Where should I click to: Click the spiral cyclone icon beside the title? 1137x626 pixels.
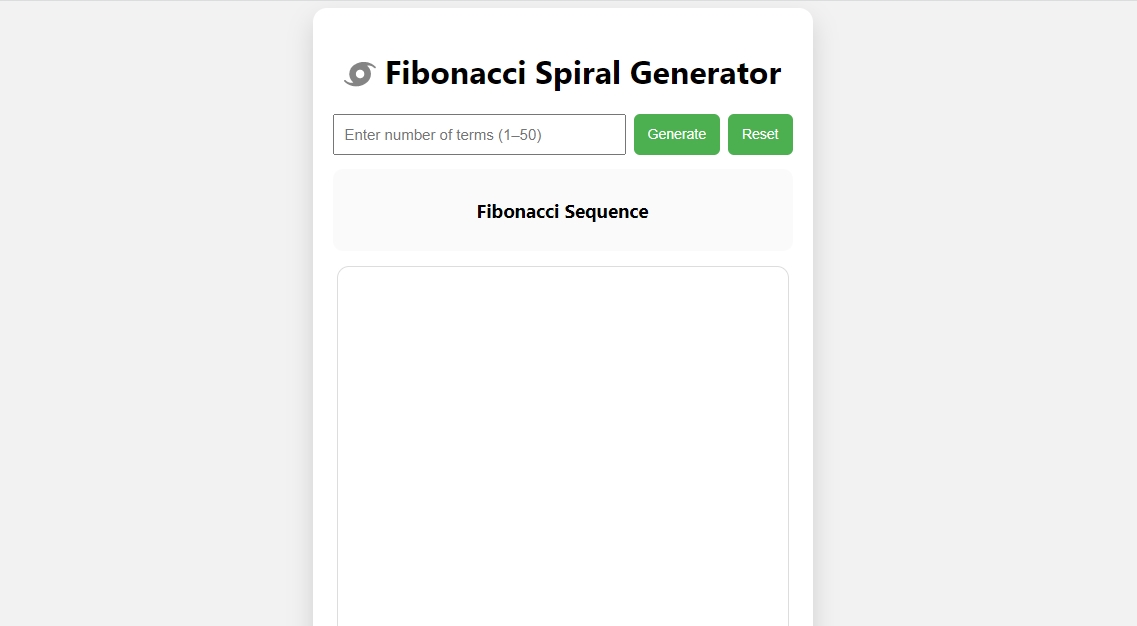pyautogui.click(x=359, y=74)
